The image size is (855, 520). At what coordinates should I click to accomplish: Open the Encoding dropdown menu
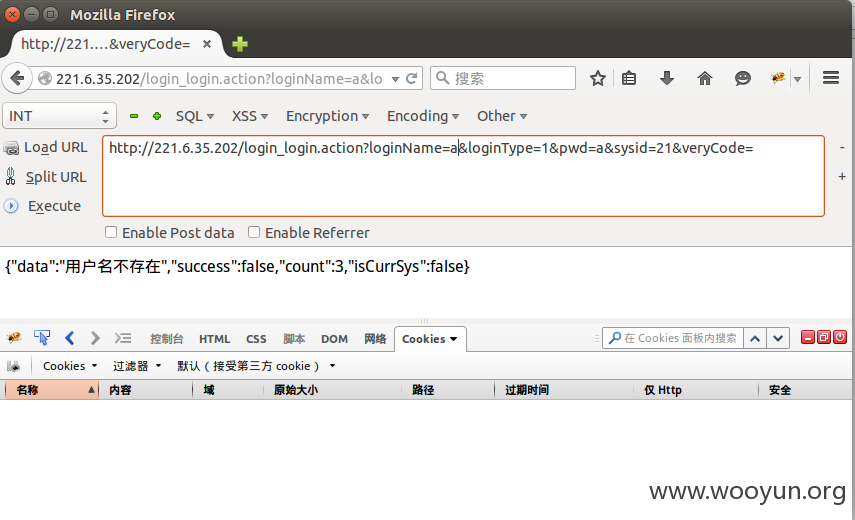[423, 116]
